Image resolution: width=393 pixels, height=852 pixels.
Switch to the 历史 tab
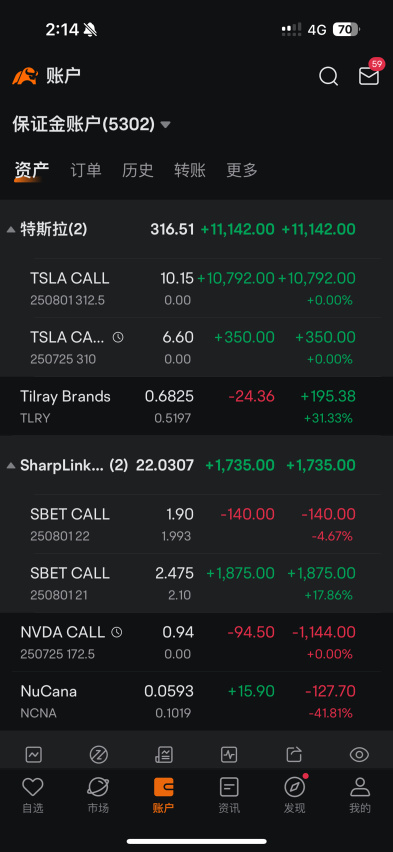(138, 170)
